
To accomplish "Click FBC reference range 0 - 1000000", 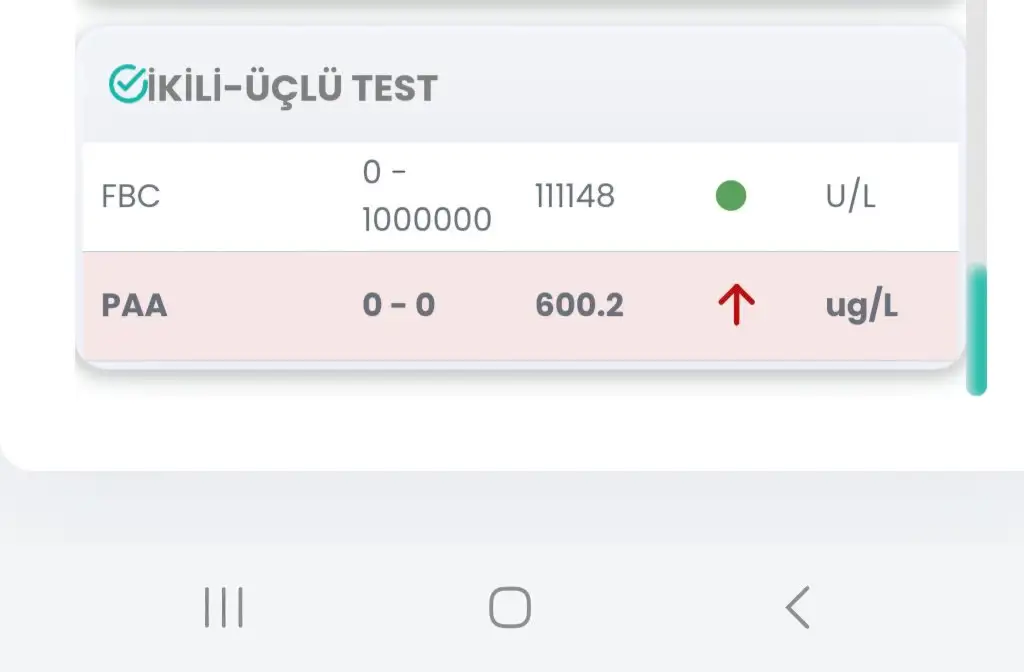I will 426,196.
